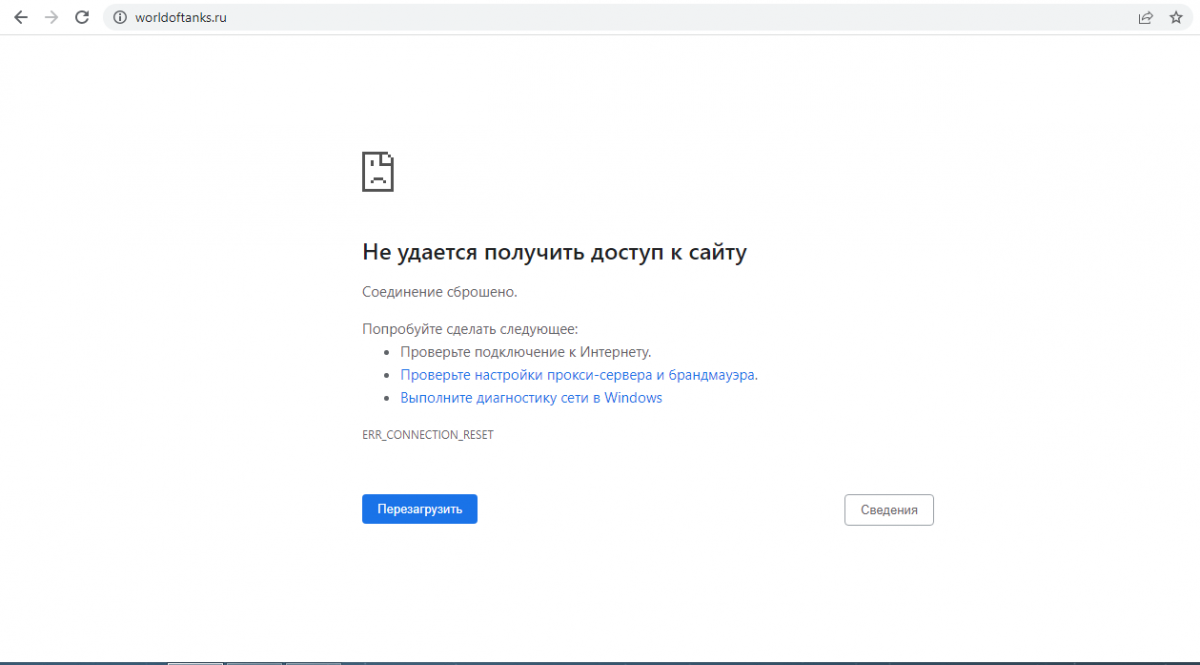Viewport: 1200px width, 665px height.
Task: Click the ERR_CONNECTION_RESET error code text
Action: [x=427, y=436]
